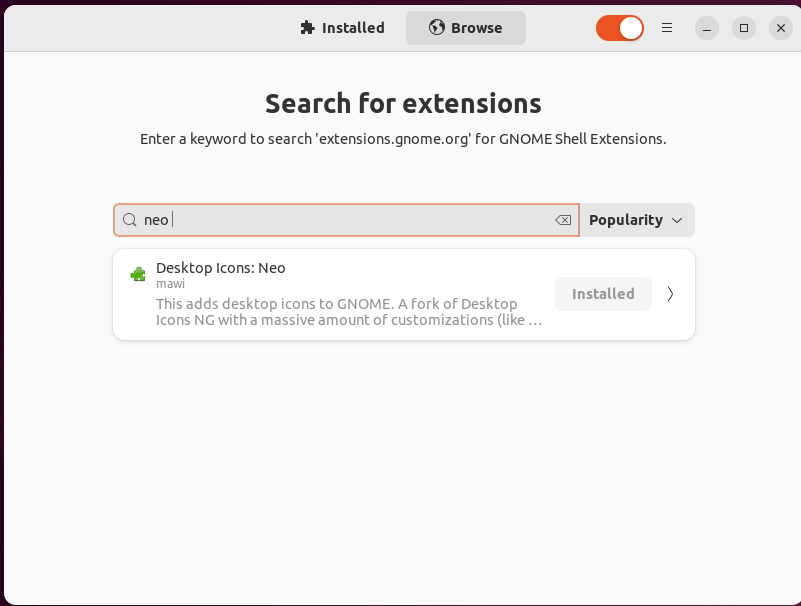
Task: Expand the Desktop Icons: Neo result chevron
Action: pyautogui.click(x=670, y=294)
